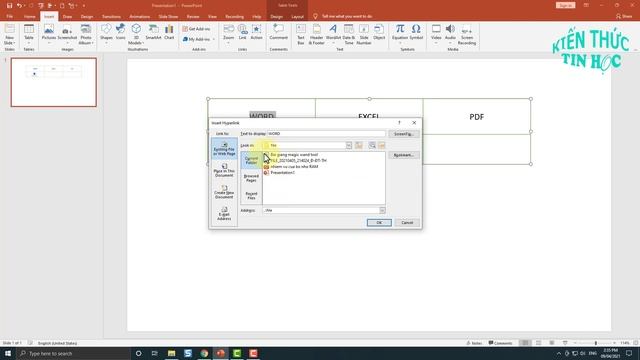Click the Bookmark button
Screen dimensions: 640x360
point(404,155)
